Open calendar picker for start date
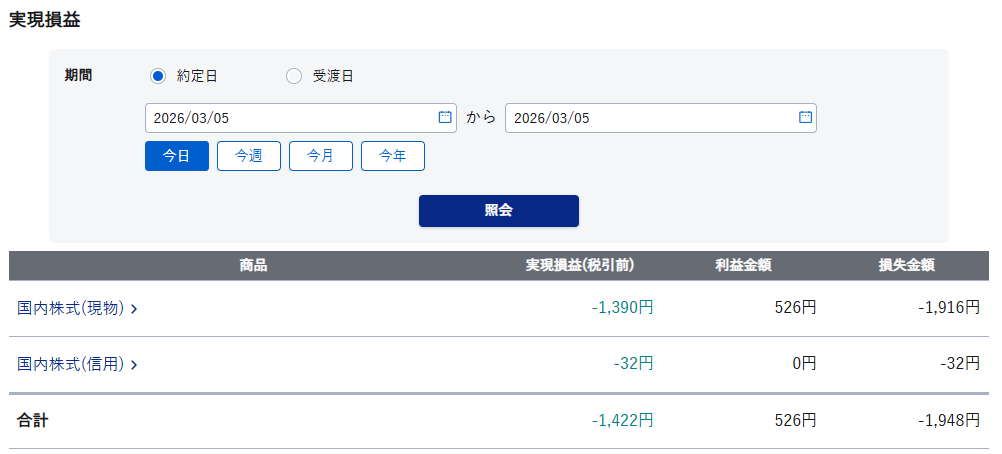The height and width of the screenshot is (454, 1002). coord(445,118)
